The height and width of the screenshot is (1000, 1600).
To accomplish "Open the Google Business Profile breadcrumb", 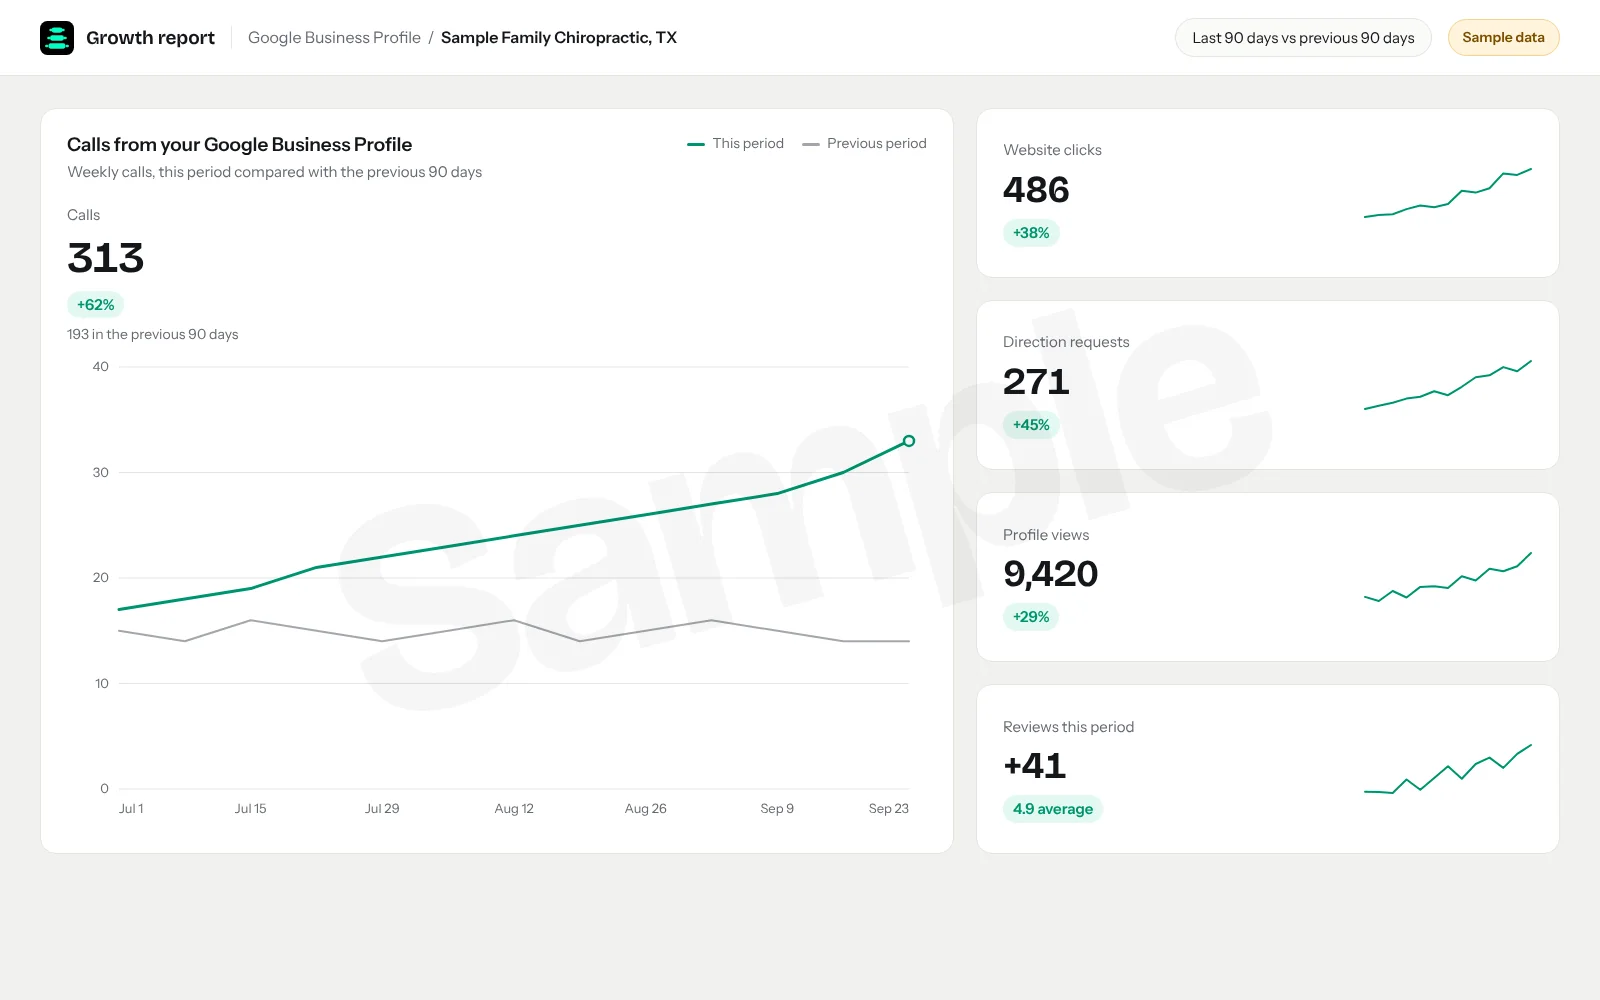I will pos(334,38).
